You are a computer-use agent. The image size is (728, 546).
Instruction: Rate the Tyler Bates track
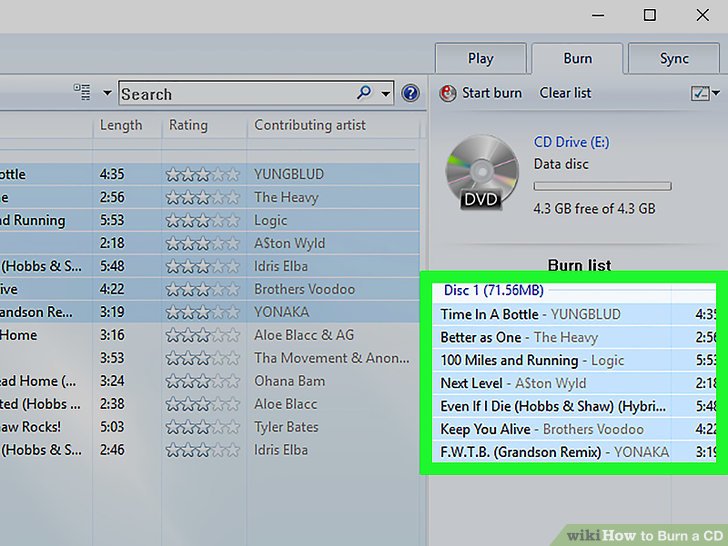point(202,427)
